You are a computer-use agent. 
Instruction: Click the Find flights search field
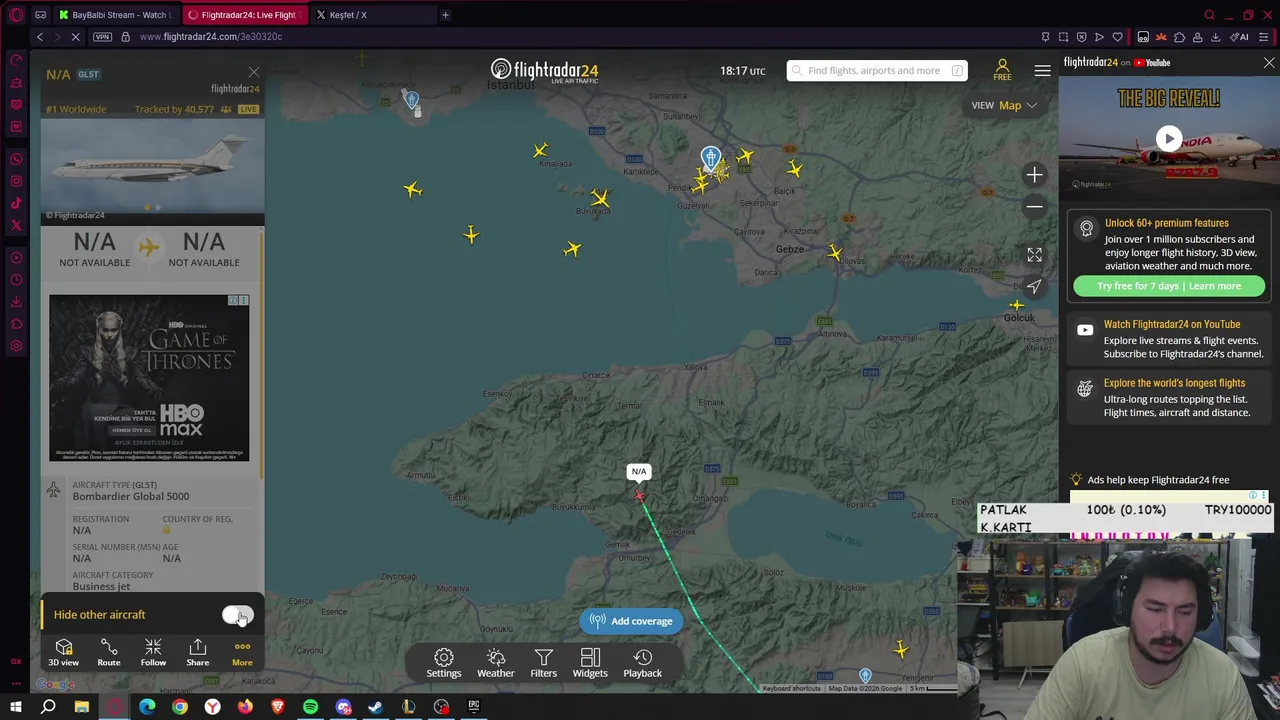point(876,70)
